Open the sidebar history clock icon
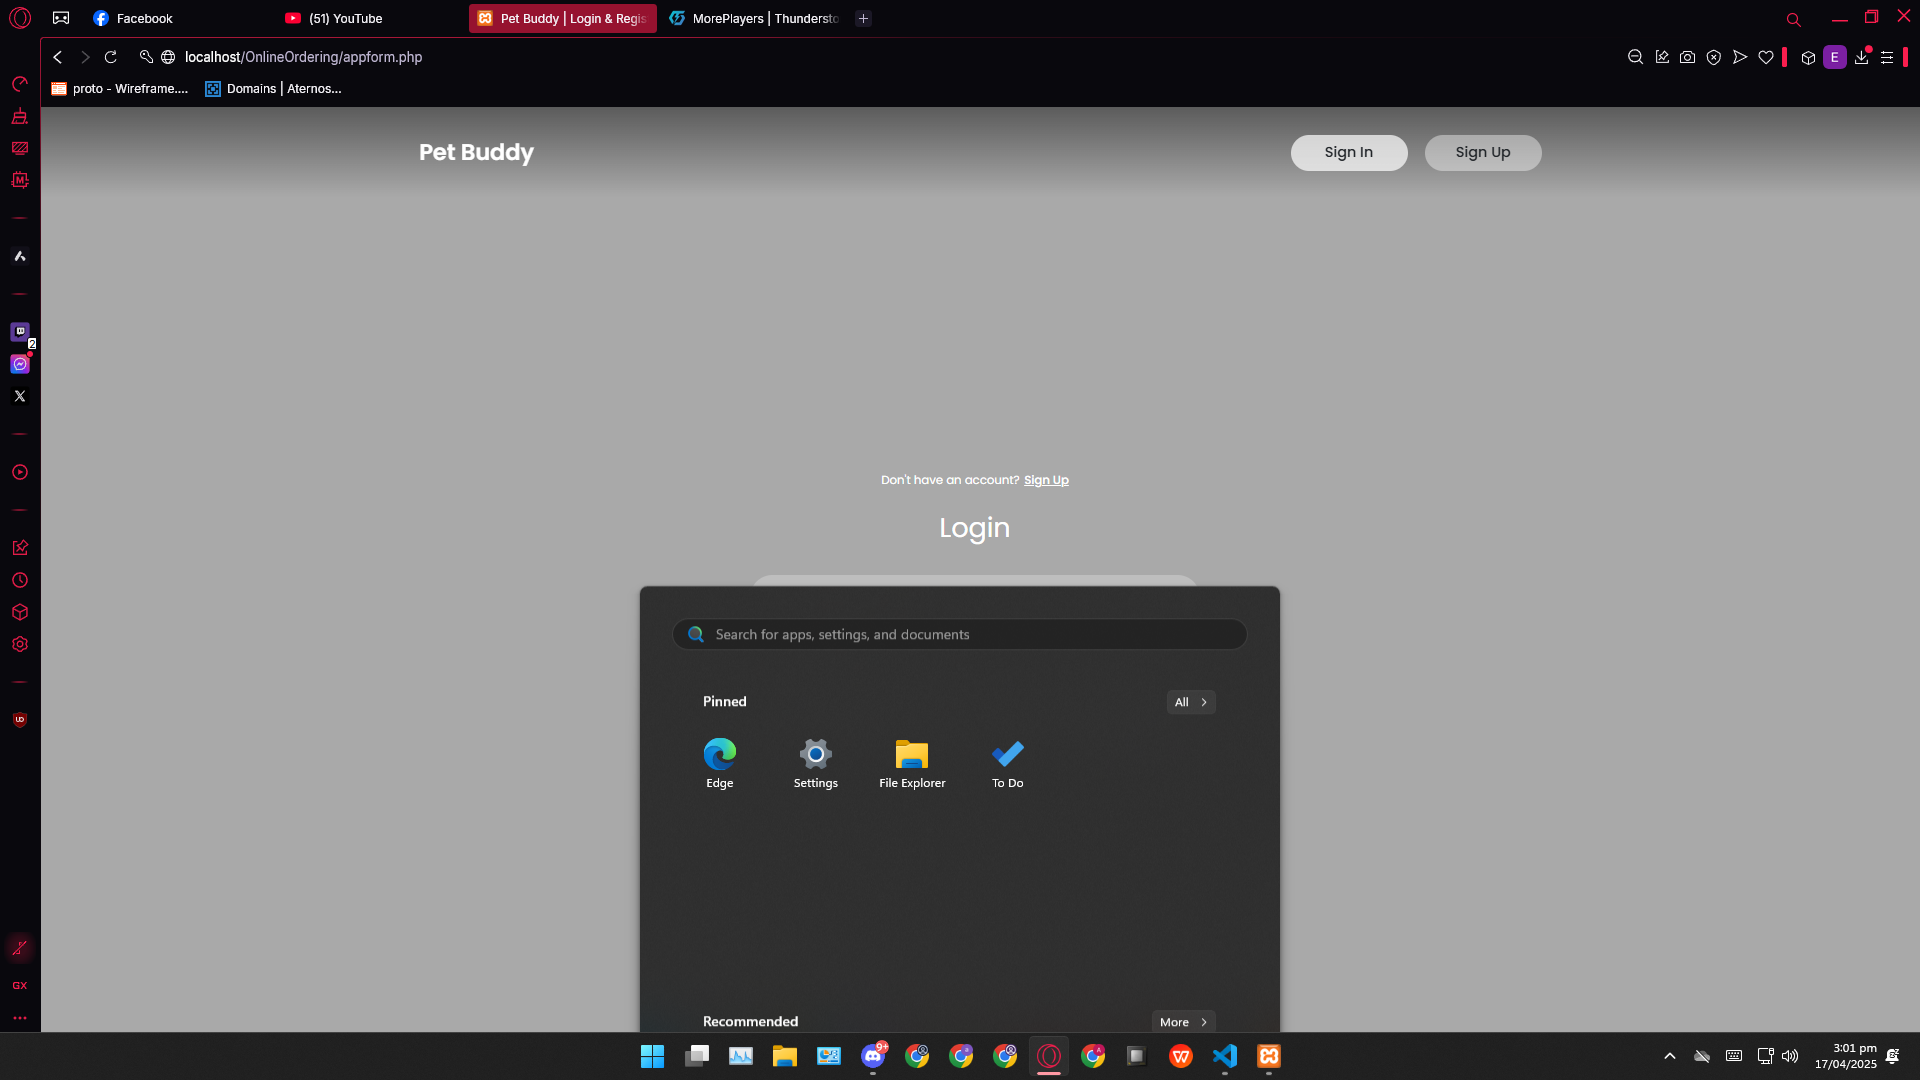 (19, 580)
